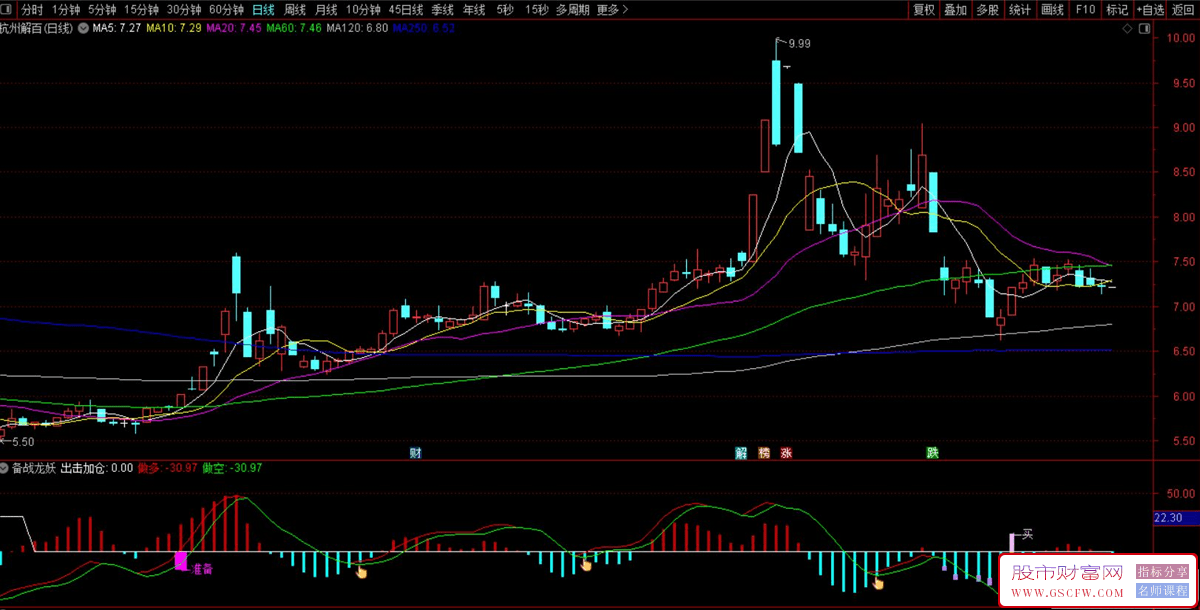Enable the 画线 drawing tools
This screenshot has height=610, width=1200.
click(x=1052, y=10)
